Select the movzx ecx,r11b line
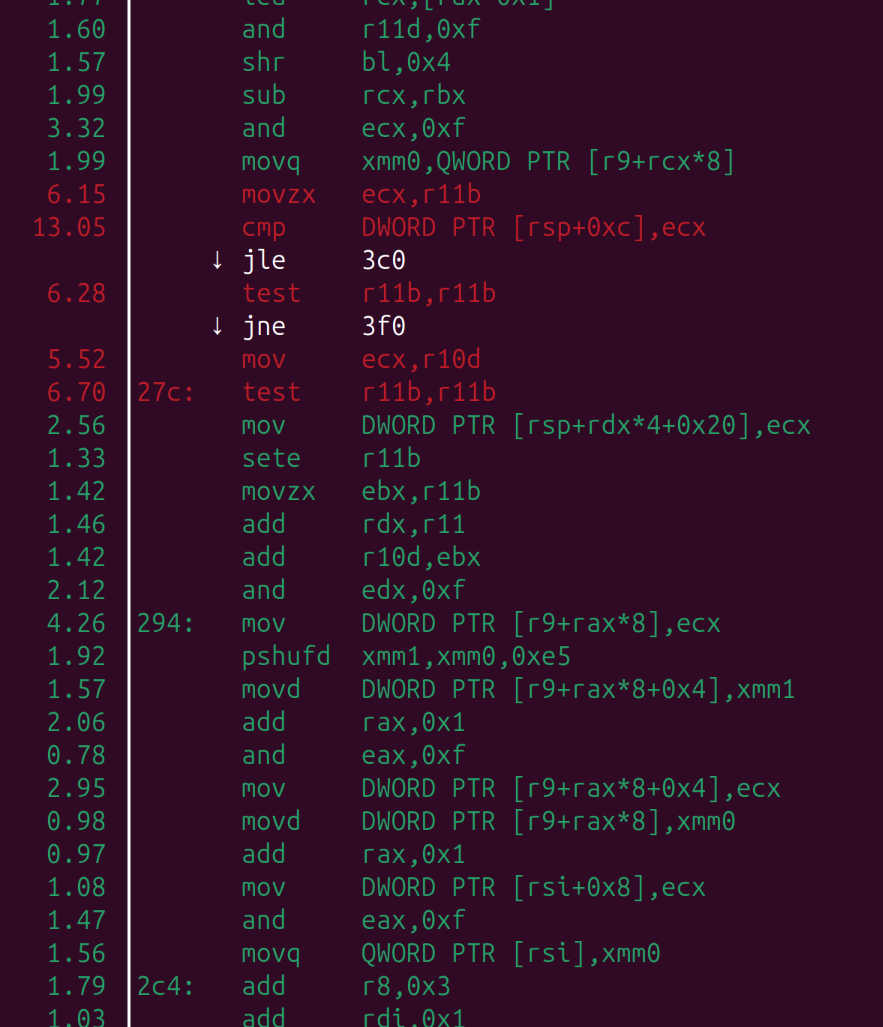The height and width of the screenshot is (1027, 883). pyautogui.click(x=361, y=195)
